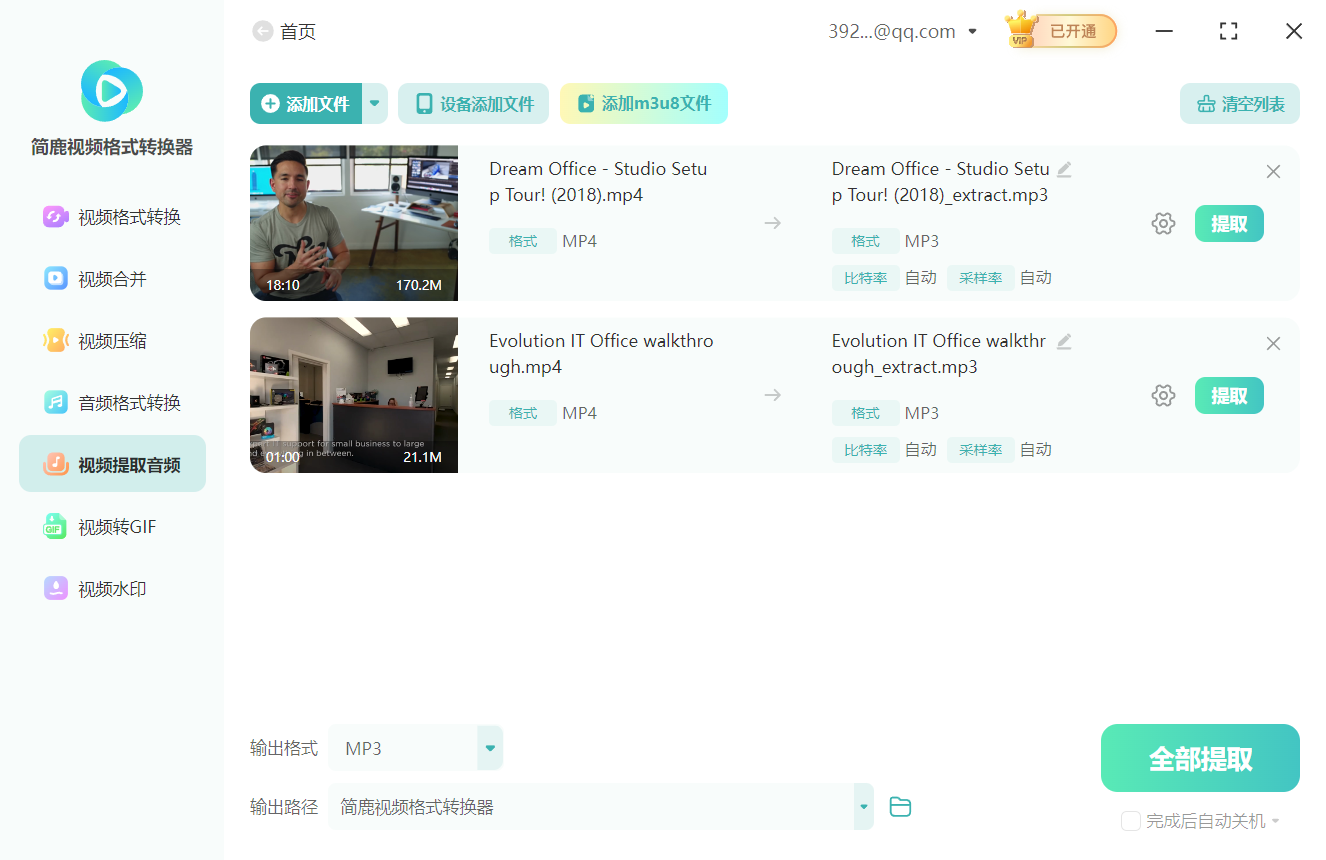Open output folder via folder icon

tap(900, 807)
